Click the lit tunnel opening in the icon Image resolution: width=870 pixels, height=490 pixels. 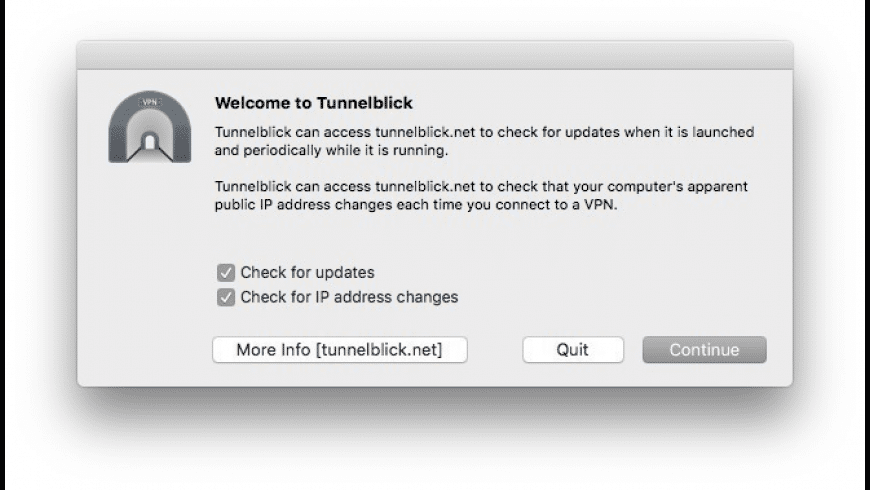[x=150, y=143]
